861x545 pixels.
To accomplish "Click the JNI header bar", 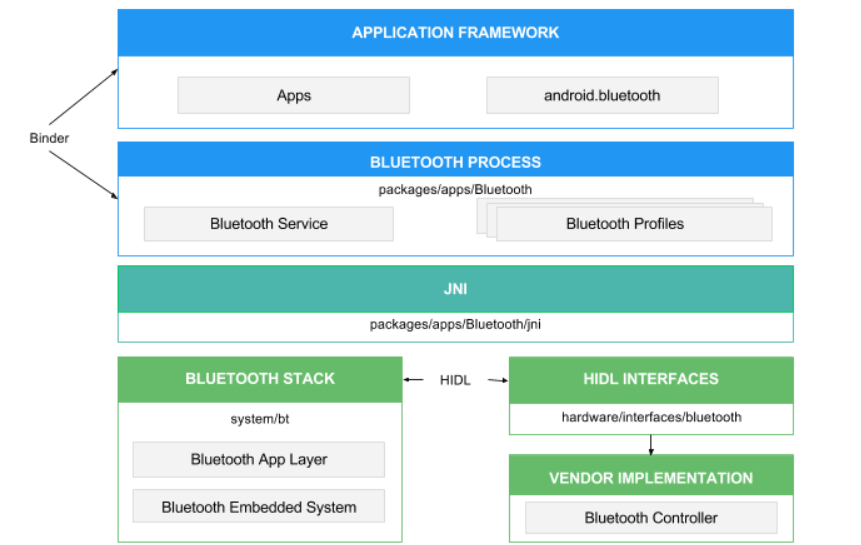I will pyautogui.click(x=455, y=289).
